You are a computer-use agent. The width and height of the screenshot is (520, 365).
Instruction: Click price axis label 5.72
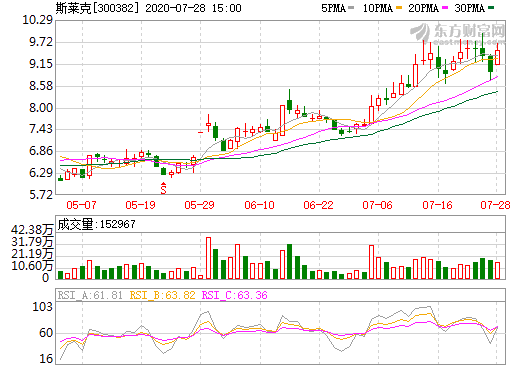41,195
